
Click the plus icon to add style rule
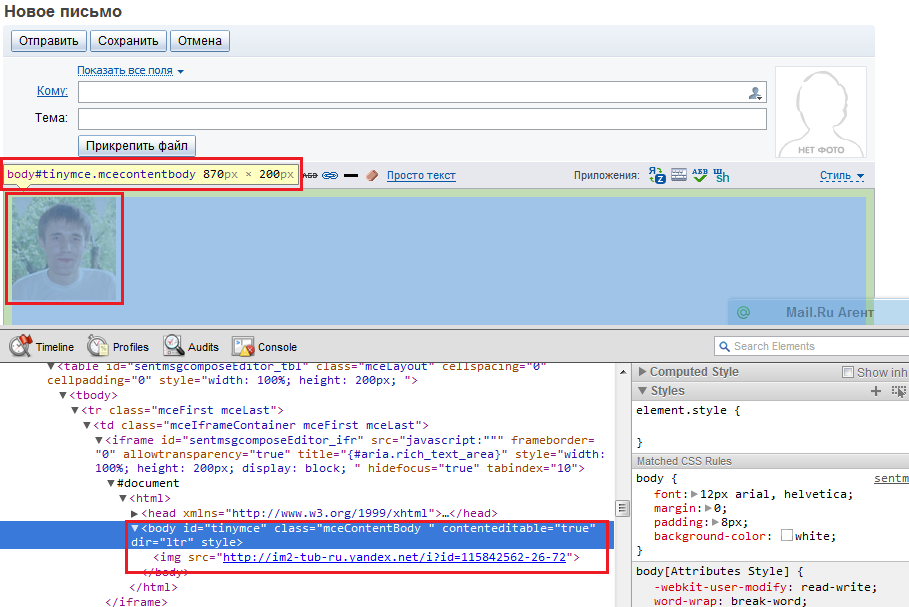click(x=876, y=391)
